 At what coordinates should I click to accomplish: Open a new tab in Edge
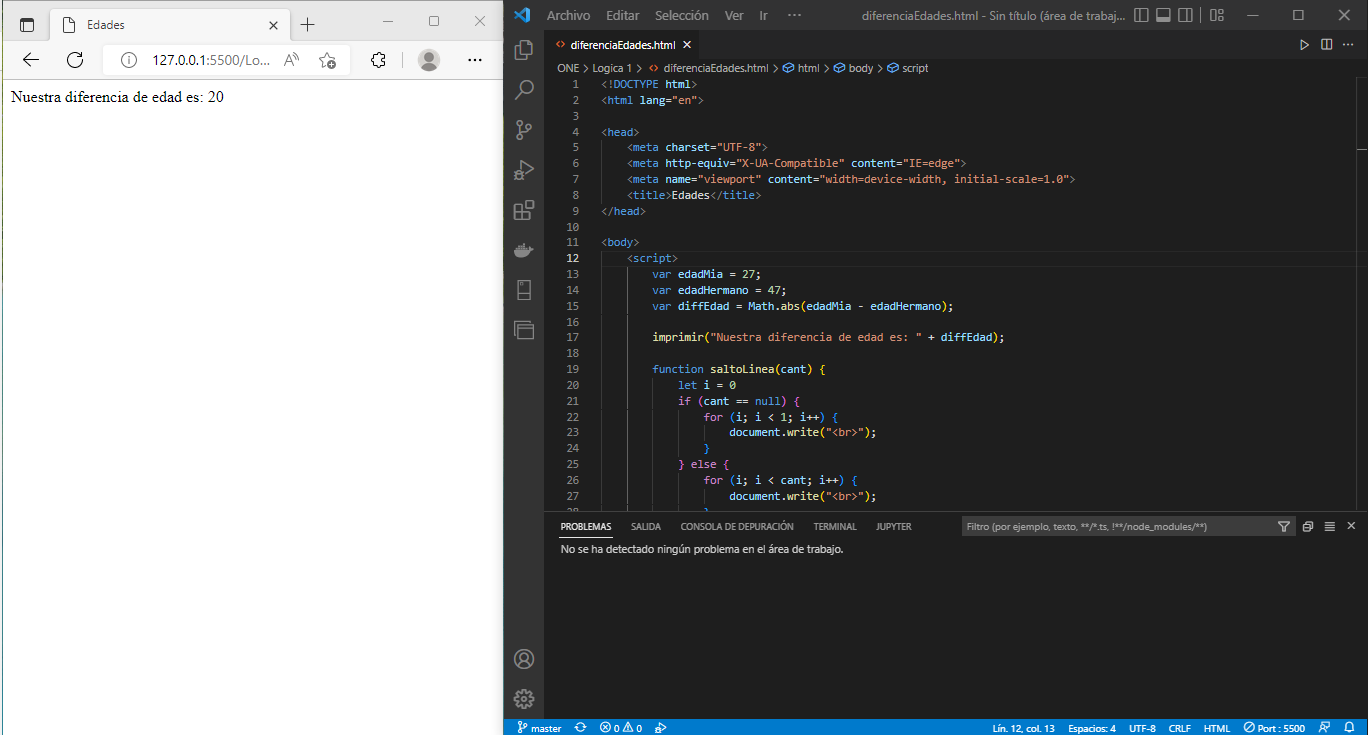(x=308, y=24)
